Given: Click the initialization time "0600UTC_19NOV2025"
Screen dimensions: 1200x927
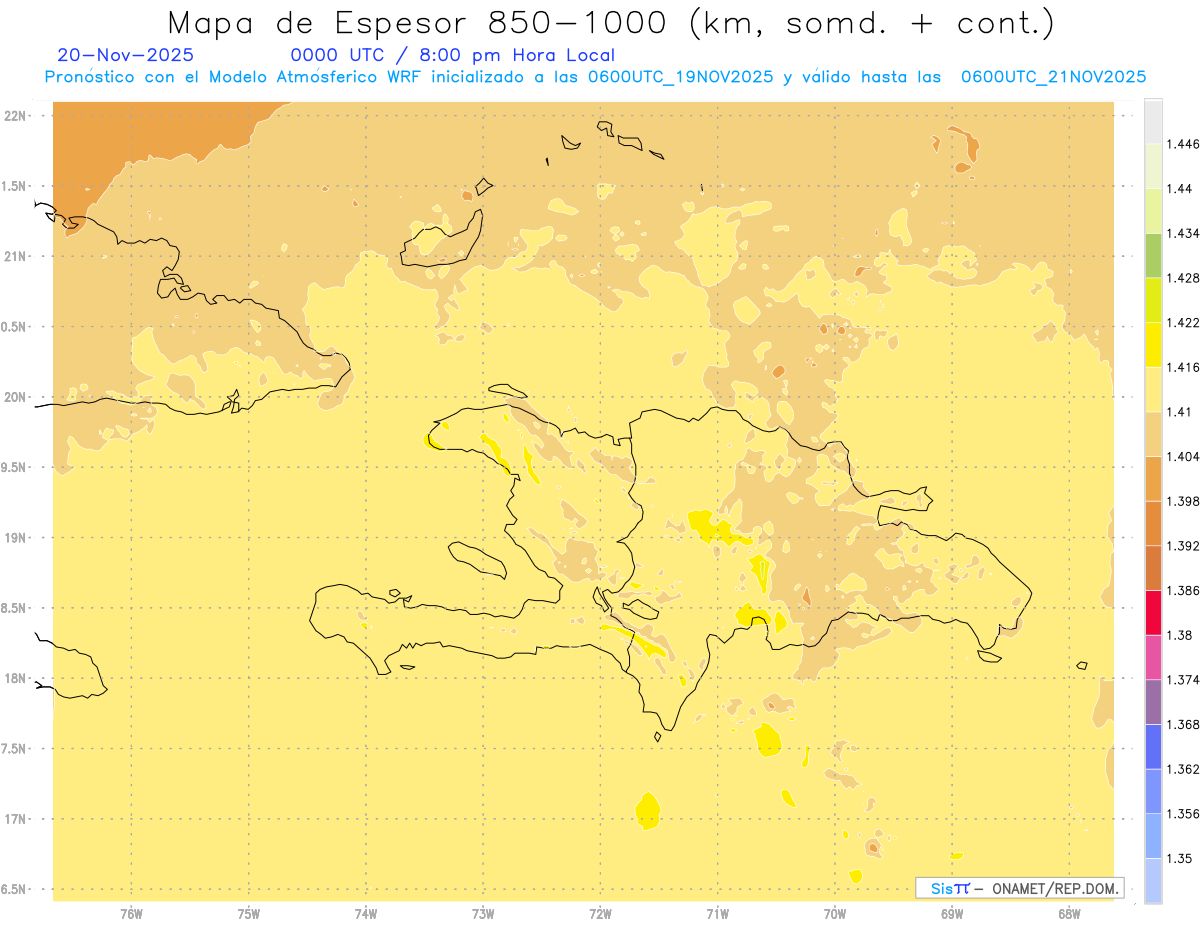Looking at the screenshot, I should [x=681, y=77].
